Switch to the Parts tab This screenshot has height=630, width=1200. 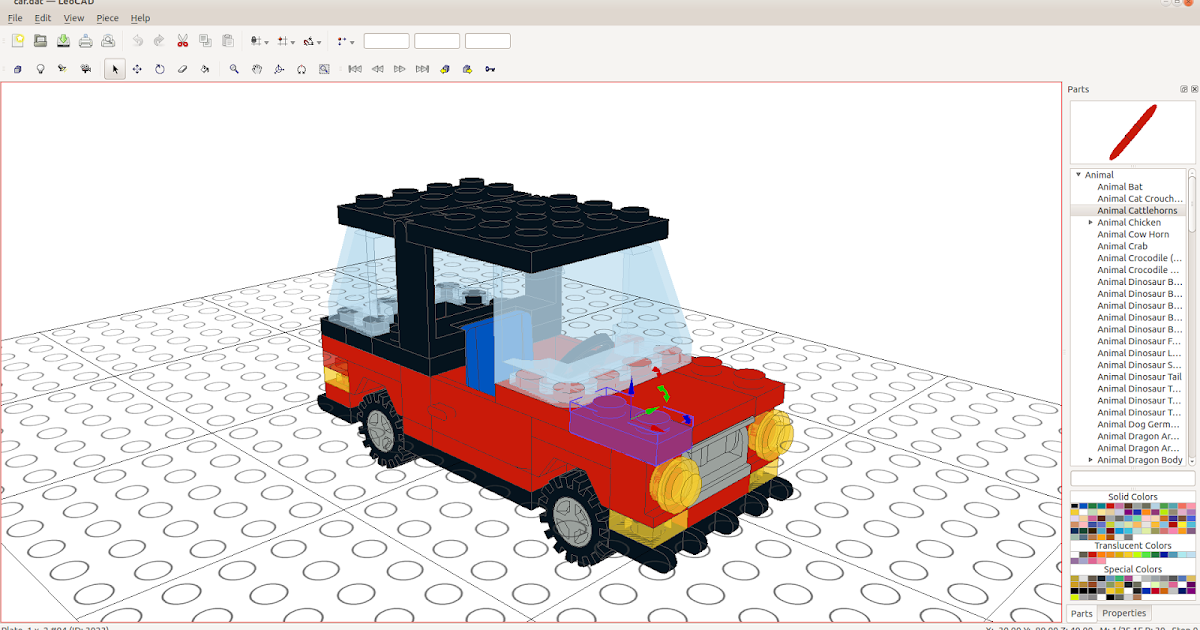tap(1082, 613)
